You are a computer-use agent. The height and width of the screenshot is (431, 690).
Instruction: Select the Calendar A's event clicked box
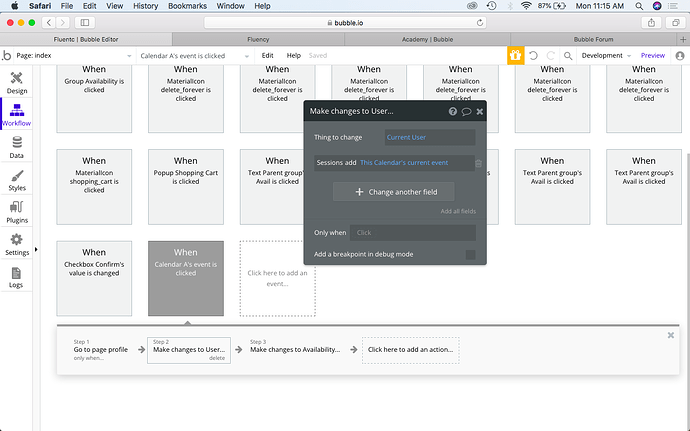186,278
